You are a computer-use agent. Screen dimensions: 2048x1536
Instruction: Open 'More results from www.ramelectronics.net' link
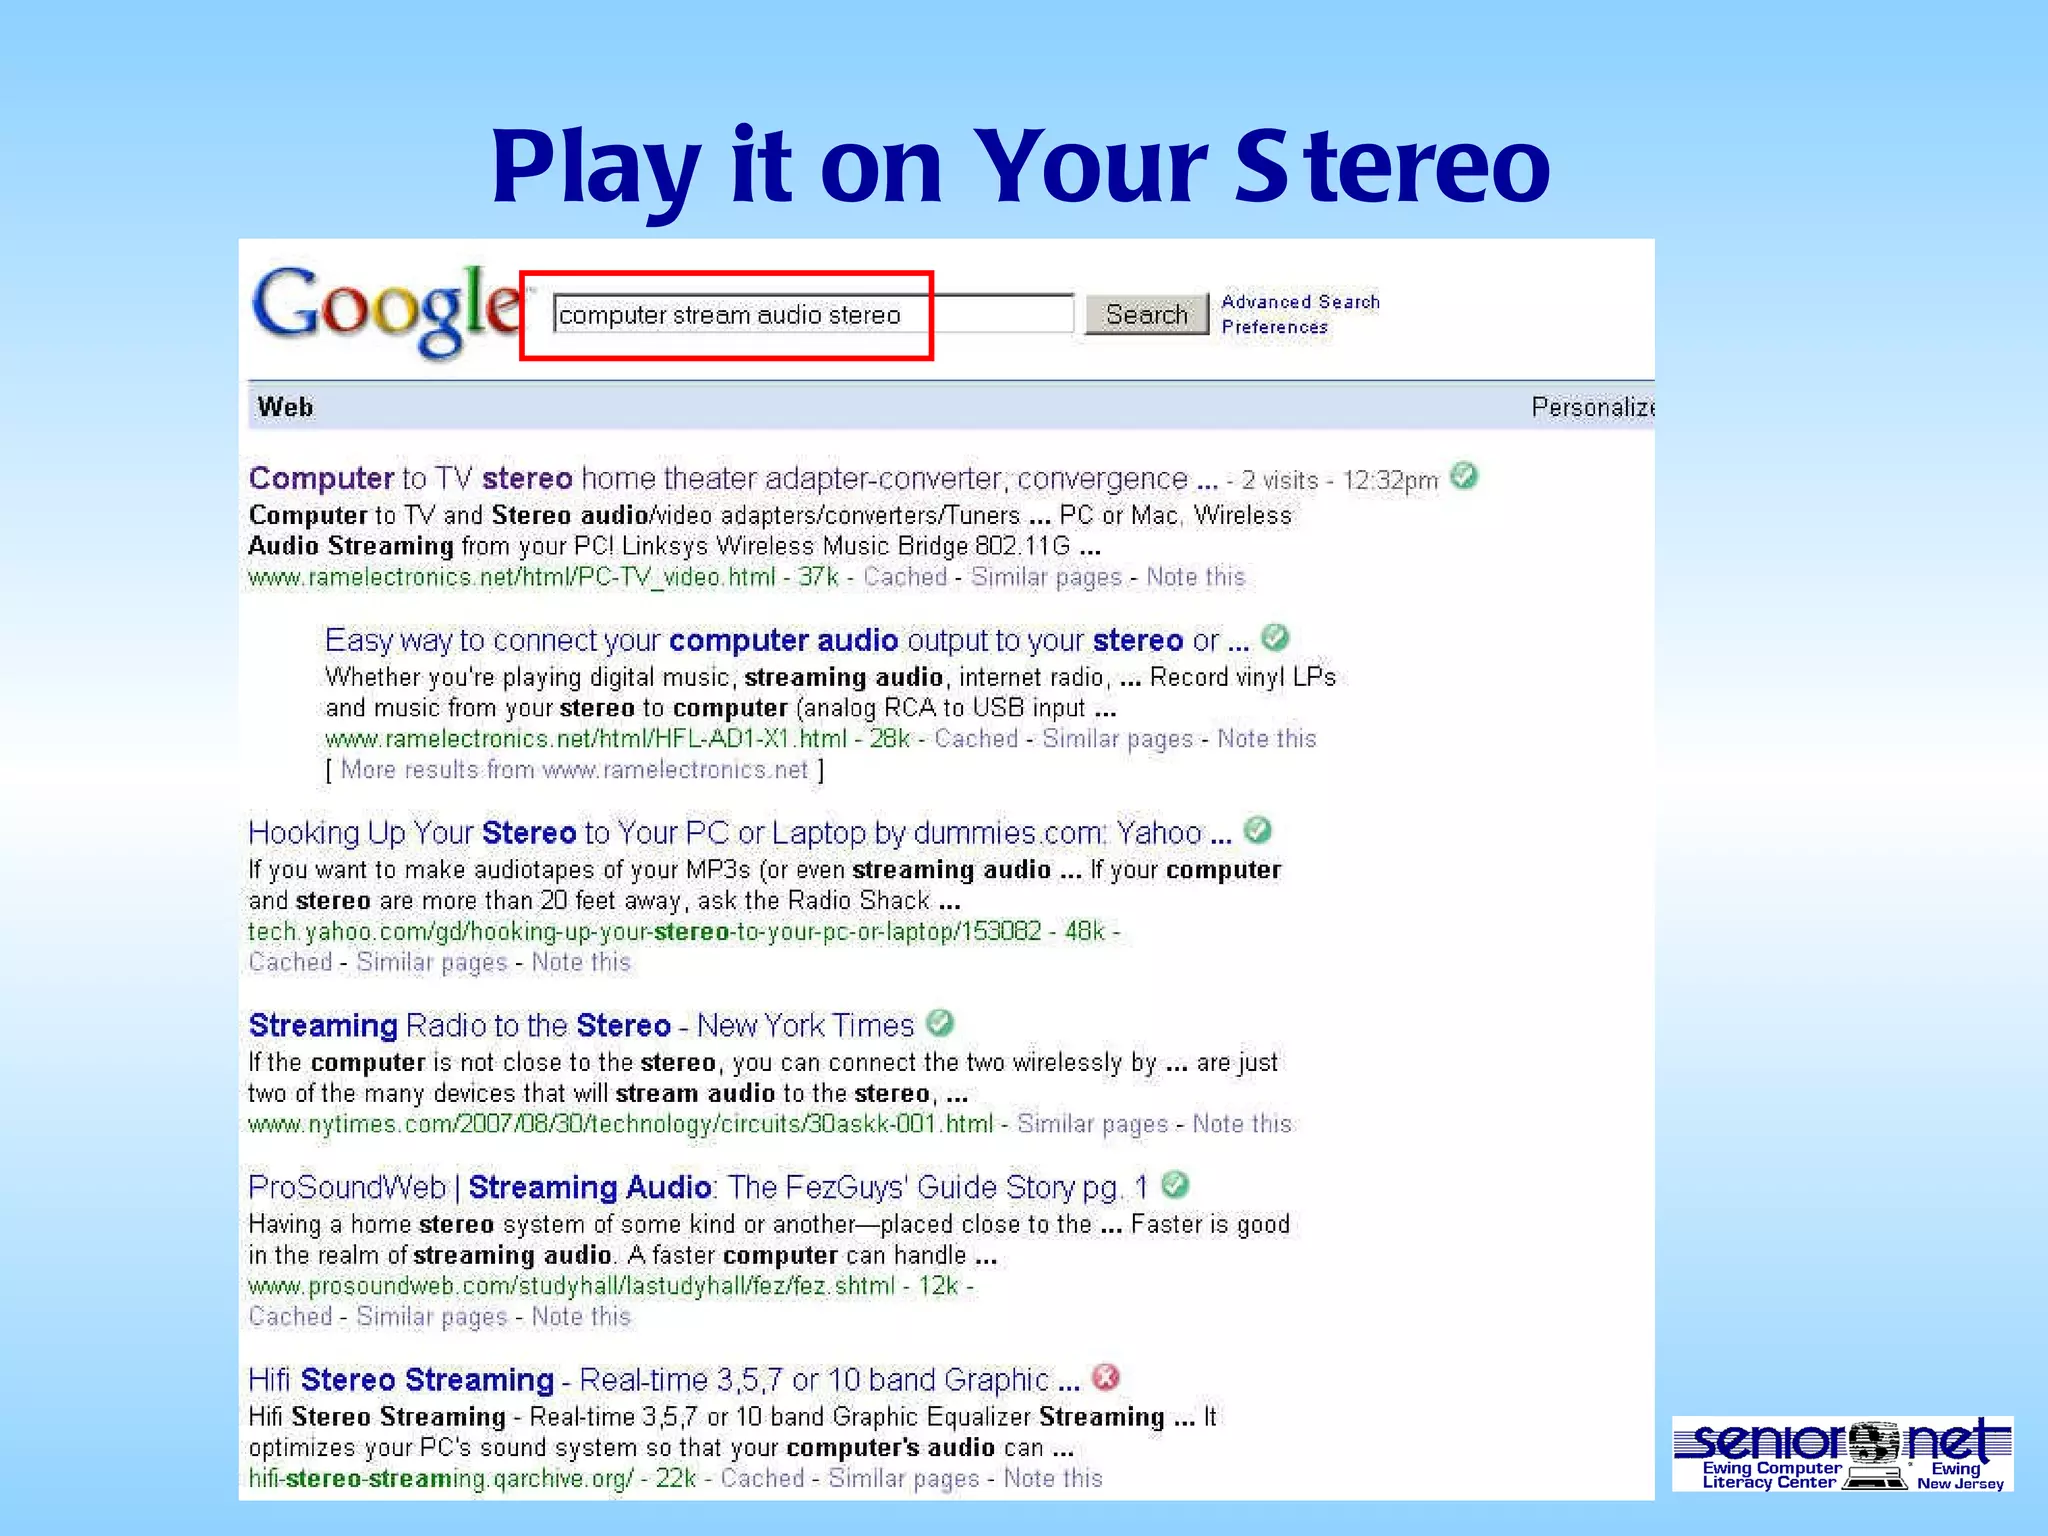[574, 770]
